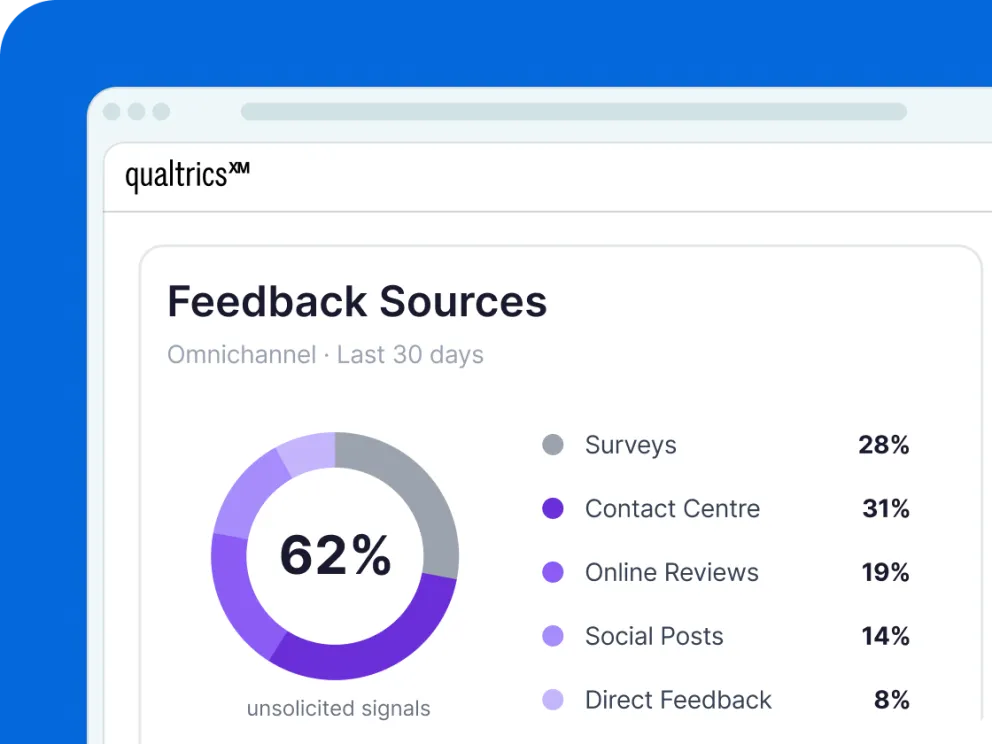992x744 pixels.
Task: Click the 31% Contact Centre value
Action: (886, 509)
